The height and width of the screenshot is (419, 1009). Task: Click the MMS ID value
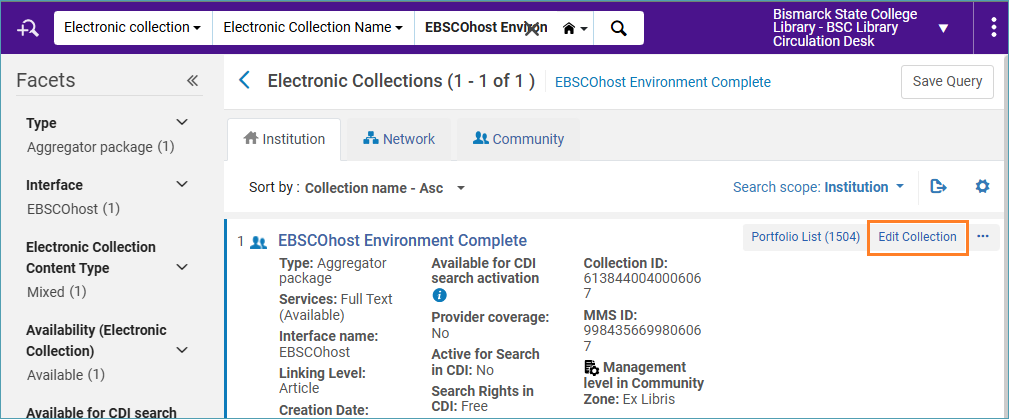[642, 339]
